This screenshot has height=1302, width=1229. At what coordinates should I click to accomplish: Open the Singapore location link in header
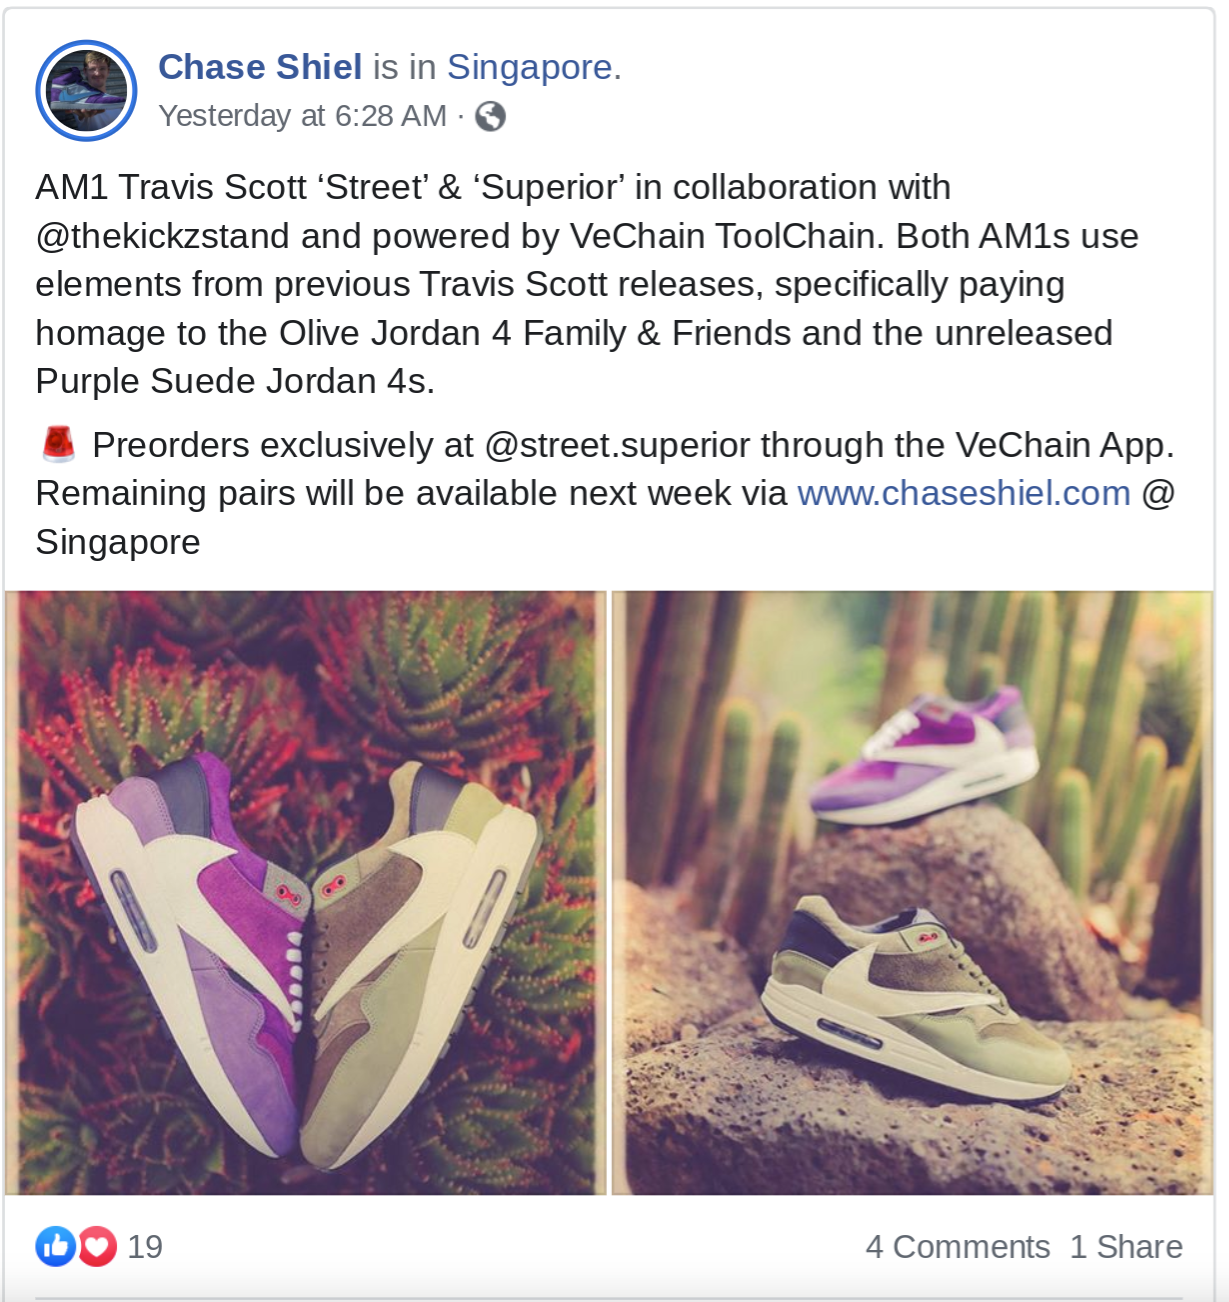(x=529, y=67)
